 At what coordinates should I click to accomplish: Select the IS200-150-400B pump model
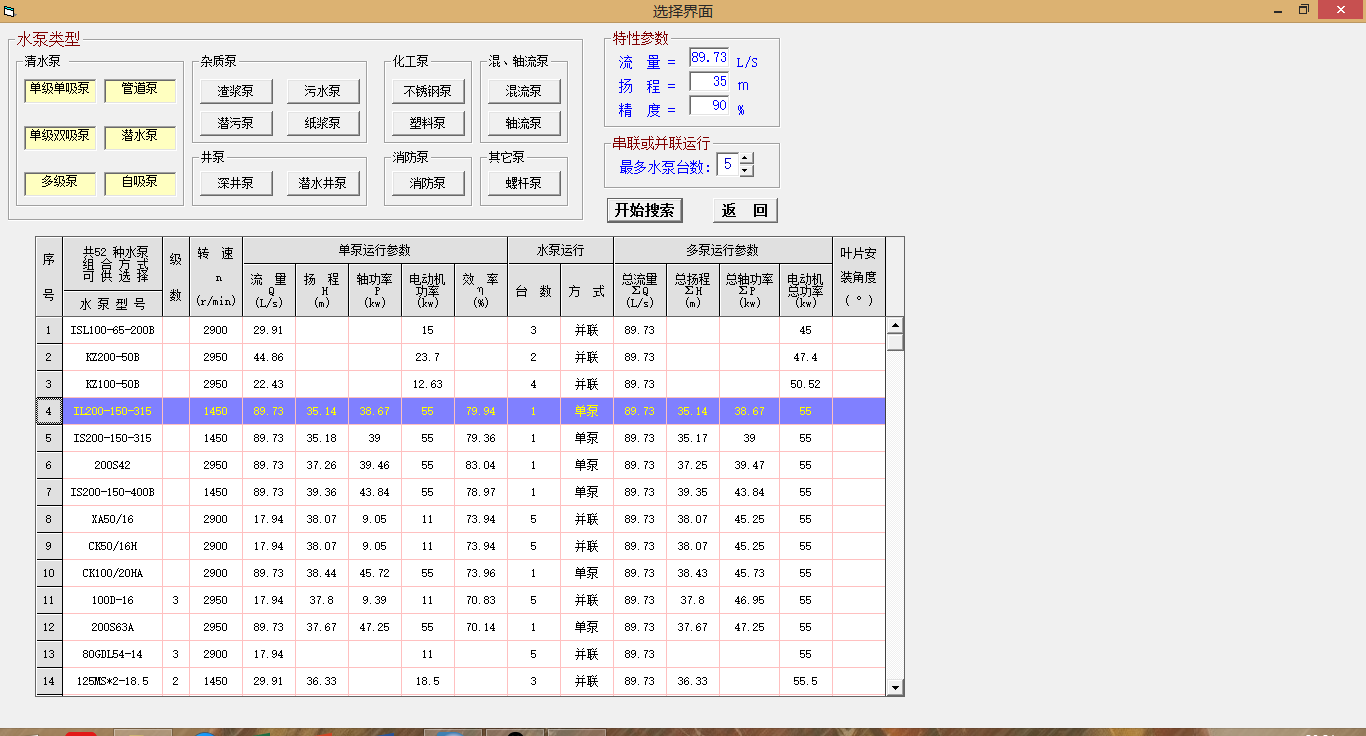coord(112,492)
